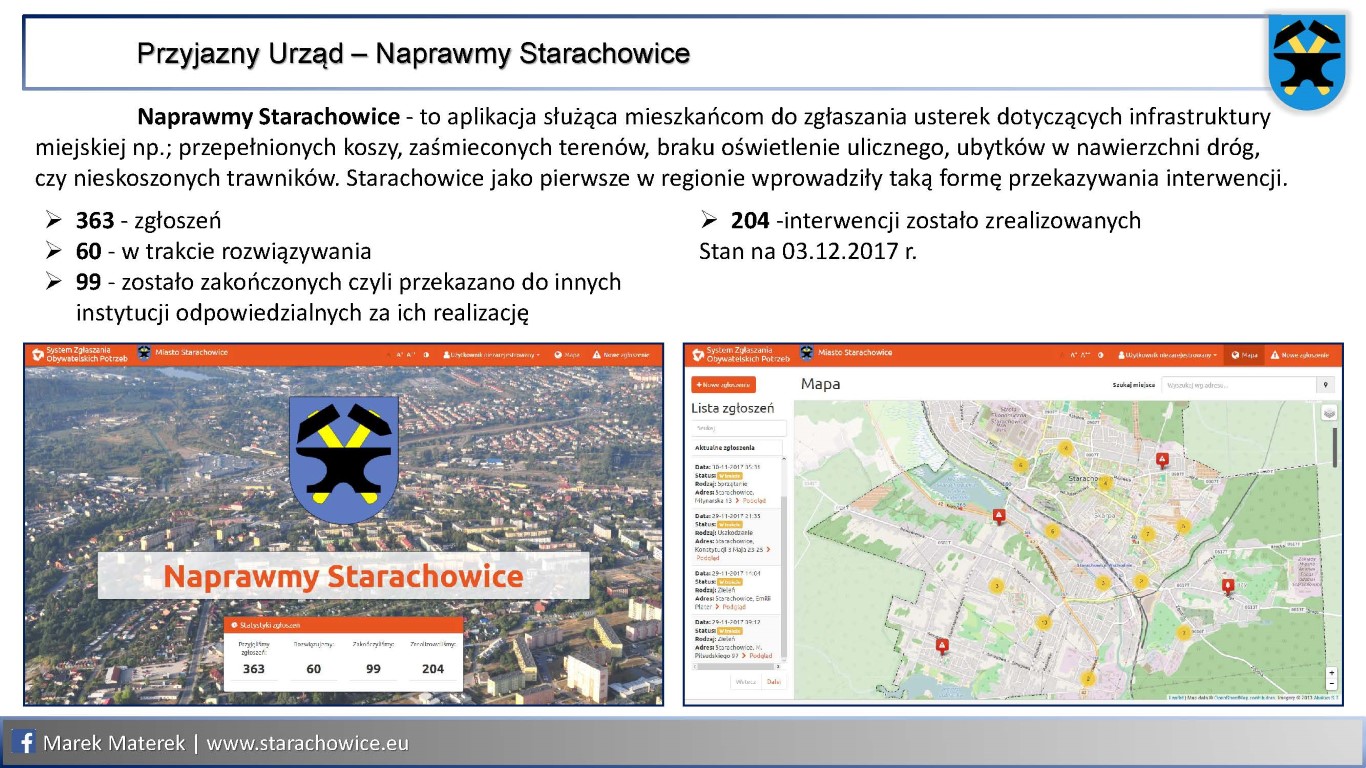Click the map layers icon
1366x768 pixels.
pos(1329,412)
